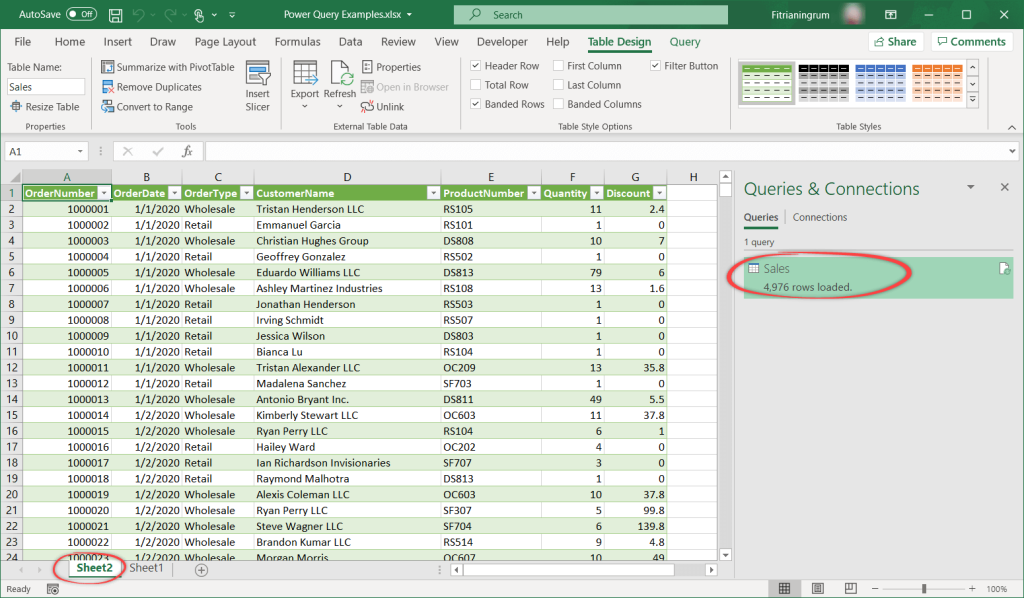Open Discount column filter dropdown
Viewport: 1024px width, 598px height.
659,193
